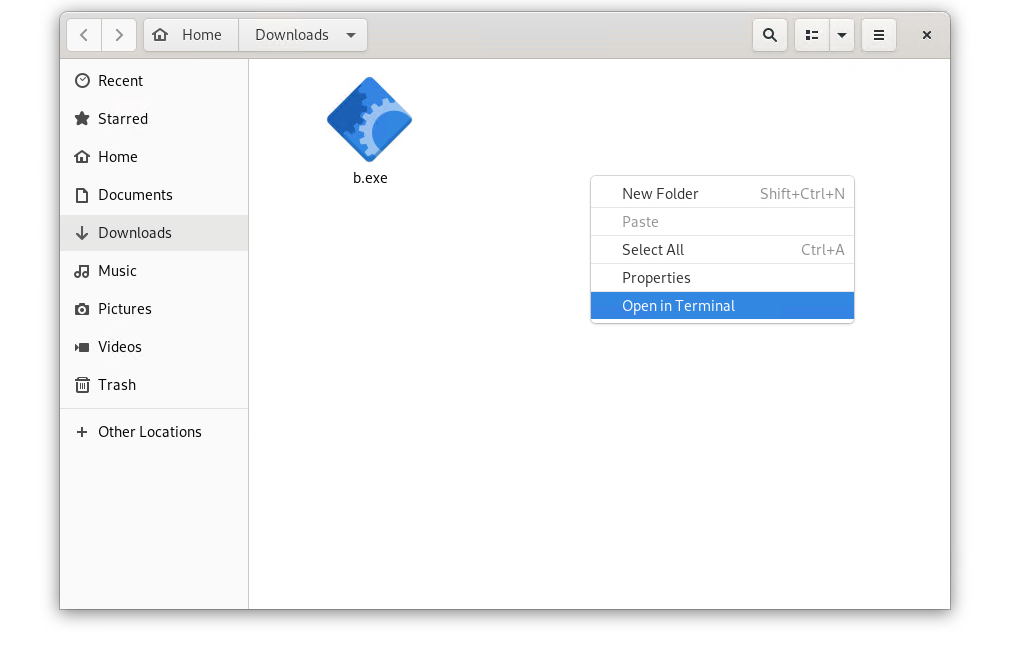This screenshot has height=652, width=1022.
Task: Toggle the list view icon
Action: (812, 35)
